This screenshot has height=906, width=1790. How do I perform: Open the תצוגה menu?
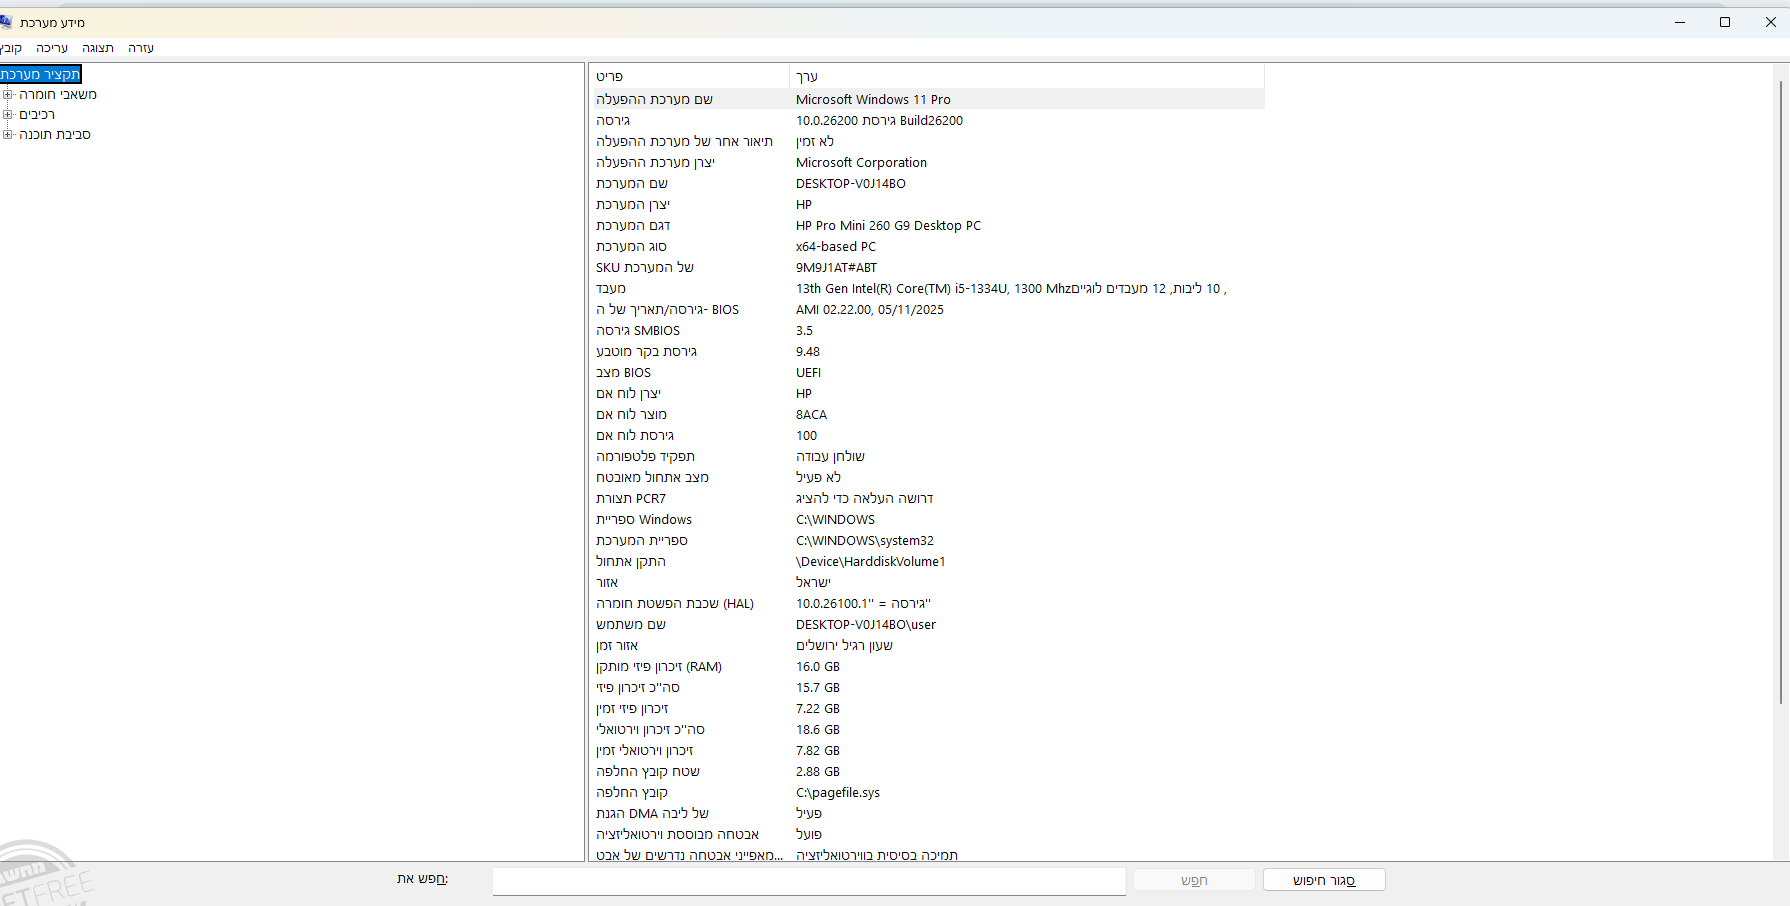(x=97, y=47)
